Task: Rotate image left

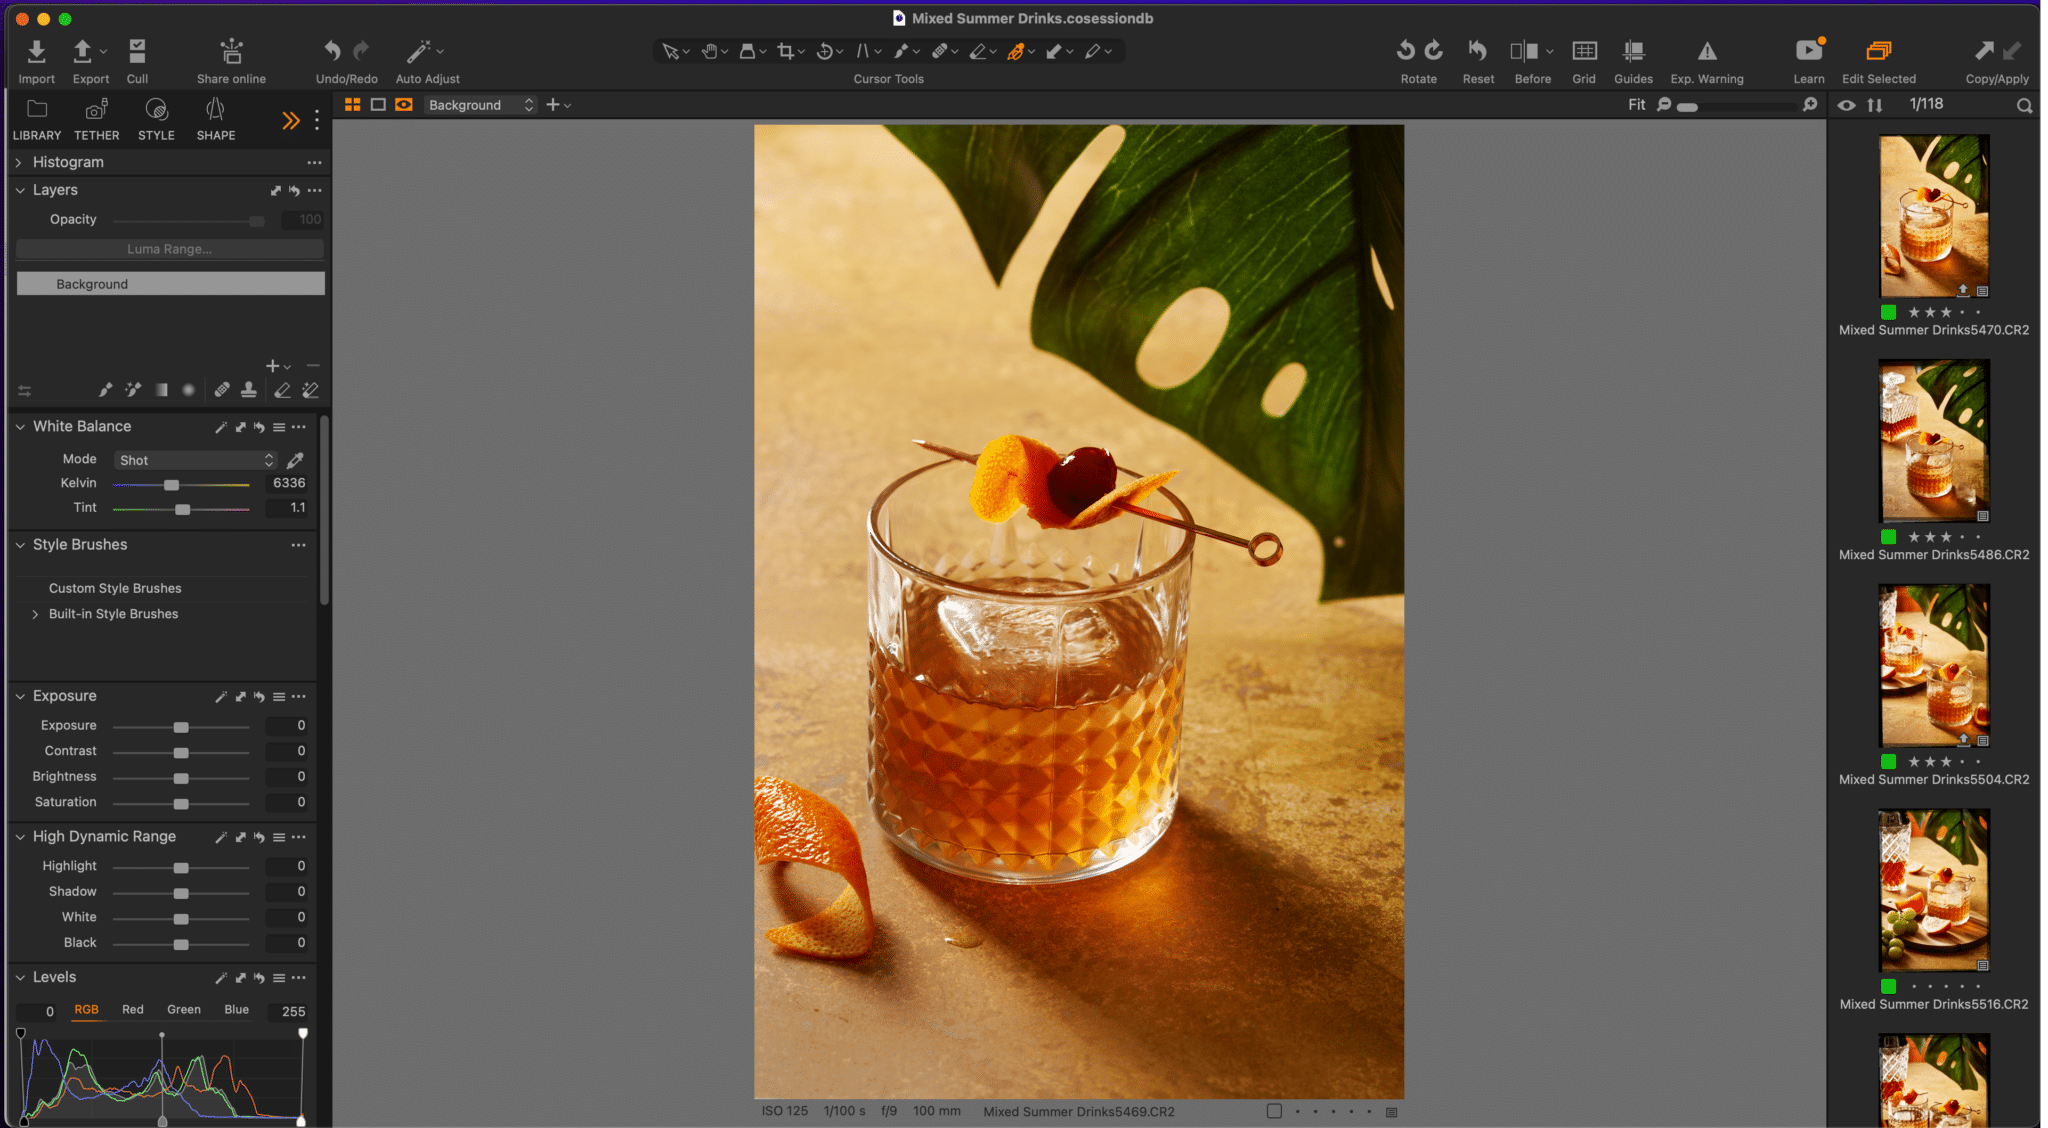Action: (1405, 50)
